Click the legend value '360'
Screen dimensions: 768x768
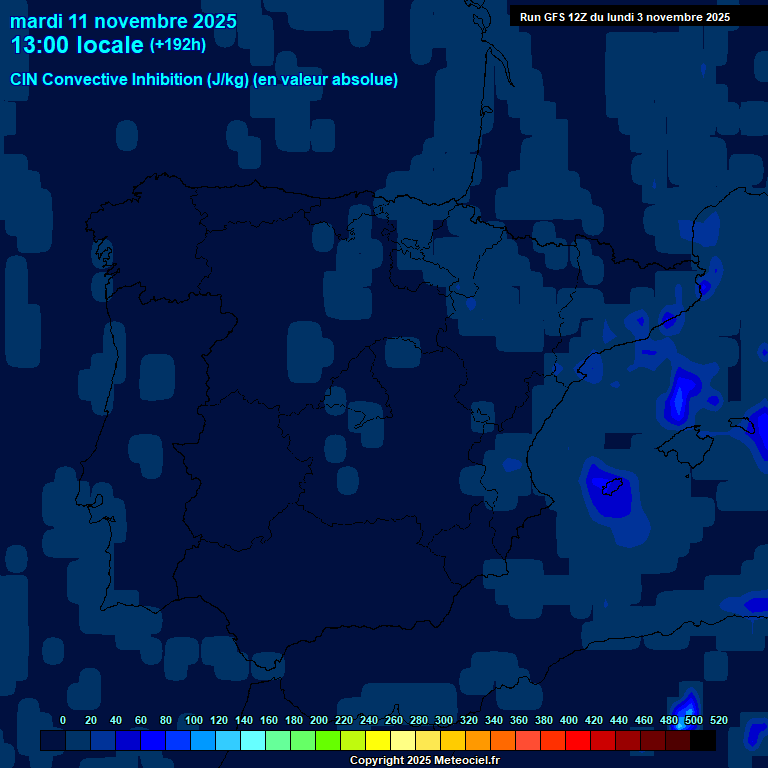[519, 720]
